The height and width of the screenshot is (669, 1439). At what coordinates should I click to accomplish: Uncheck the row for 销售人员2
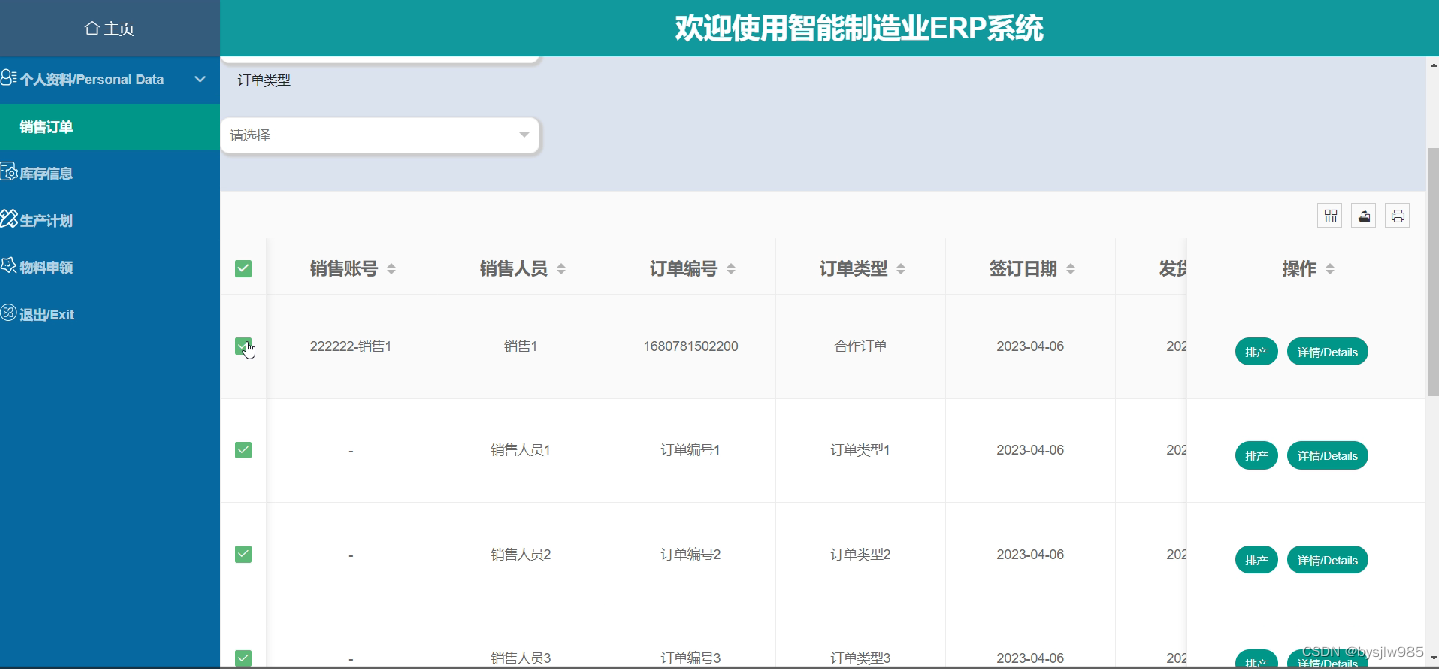[x=243, y=554]
